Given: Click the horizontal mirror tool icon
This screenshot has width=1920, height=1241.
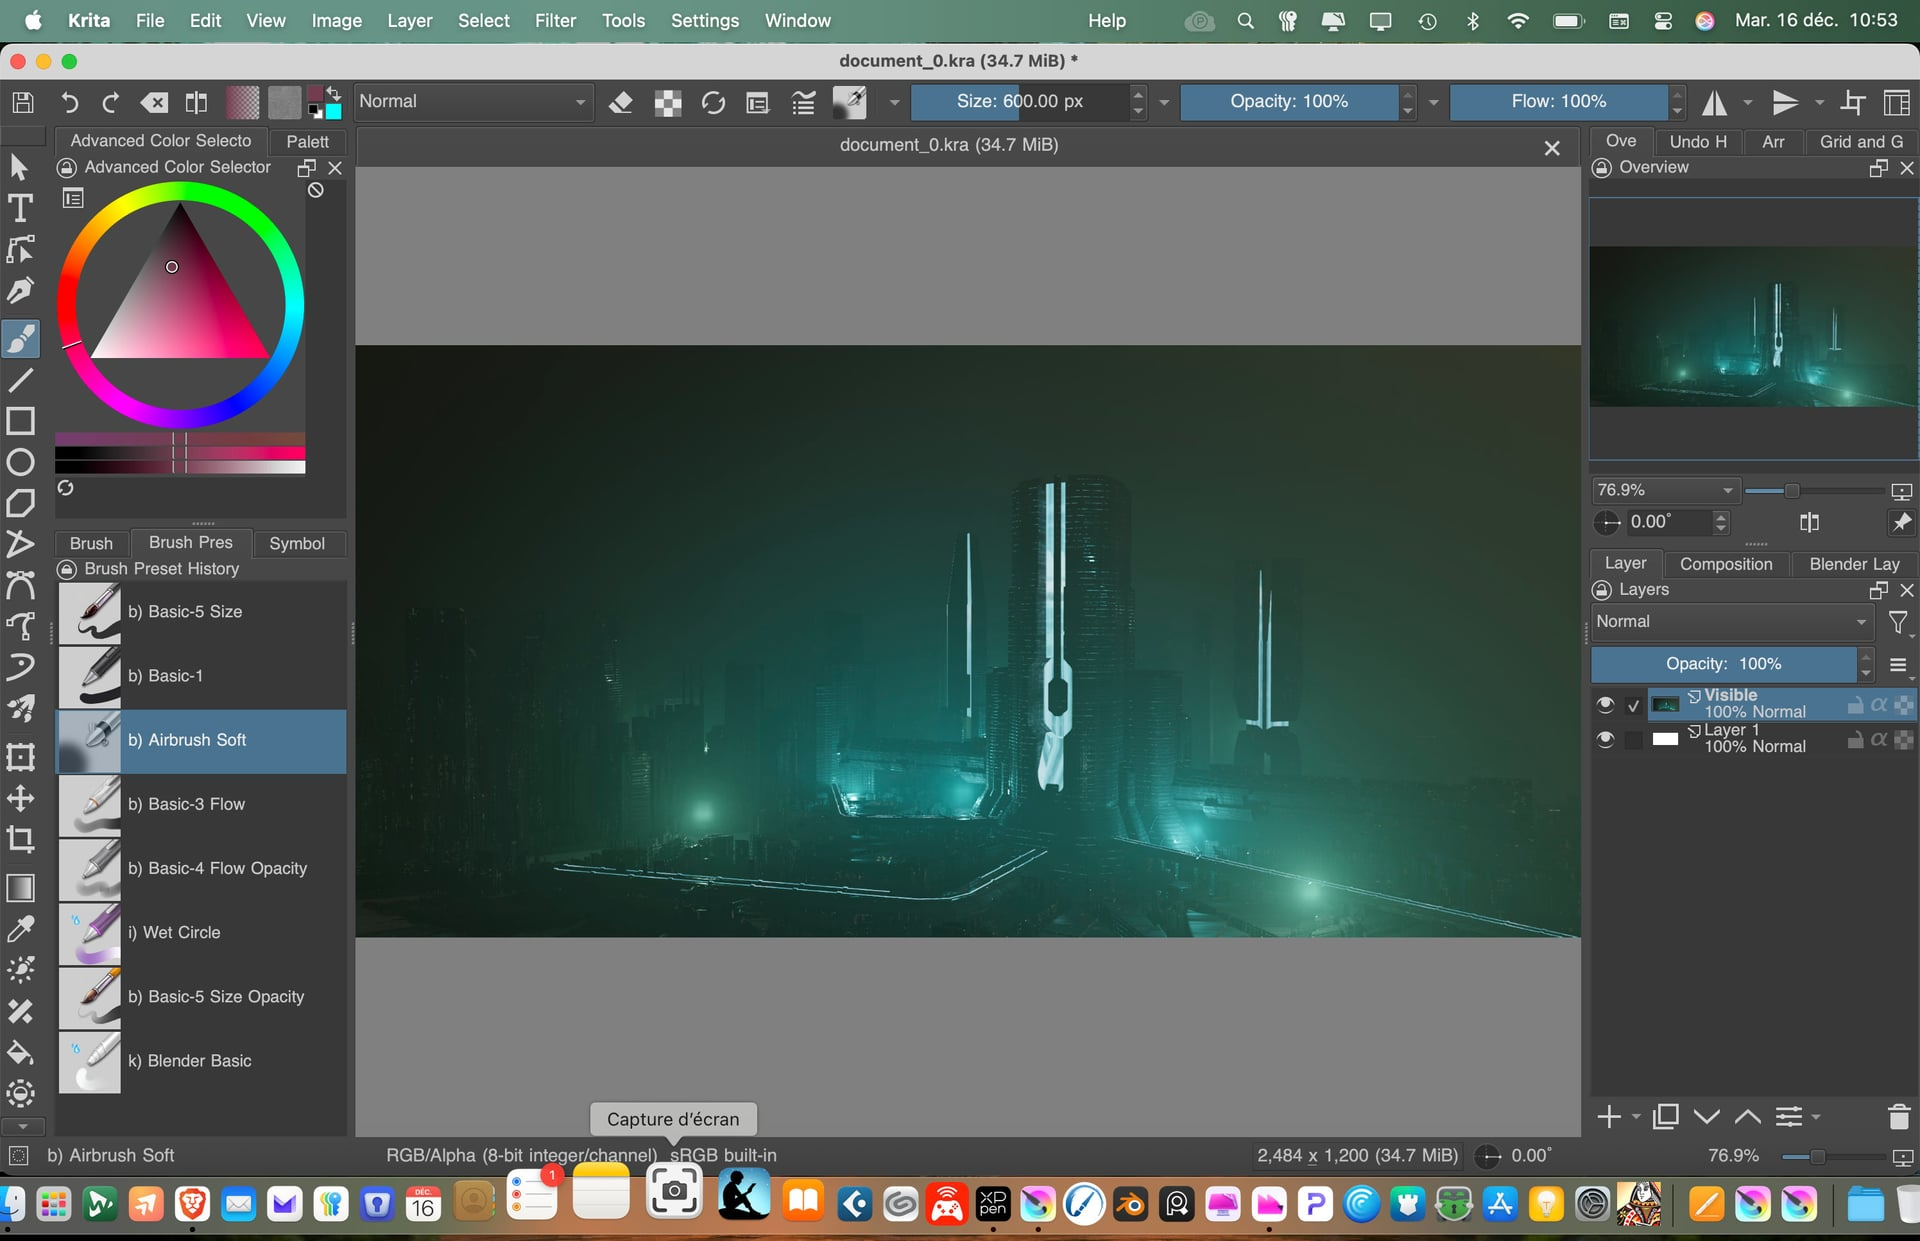Looking at the screenshot, I should coord(1714,102).
